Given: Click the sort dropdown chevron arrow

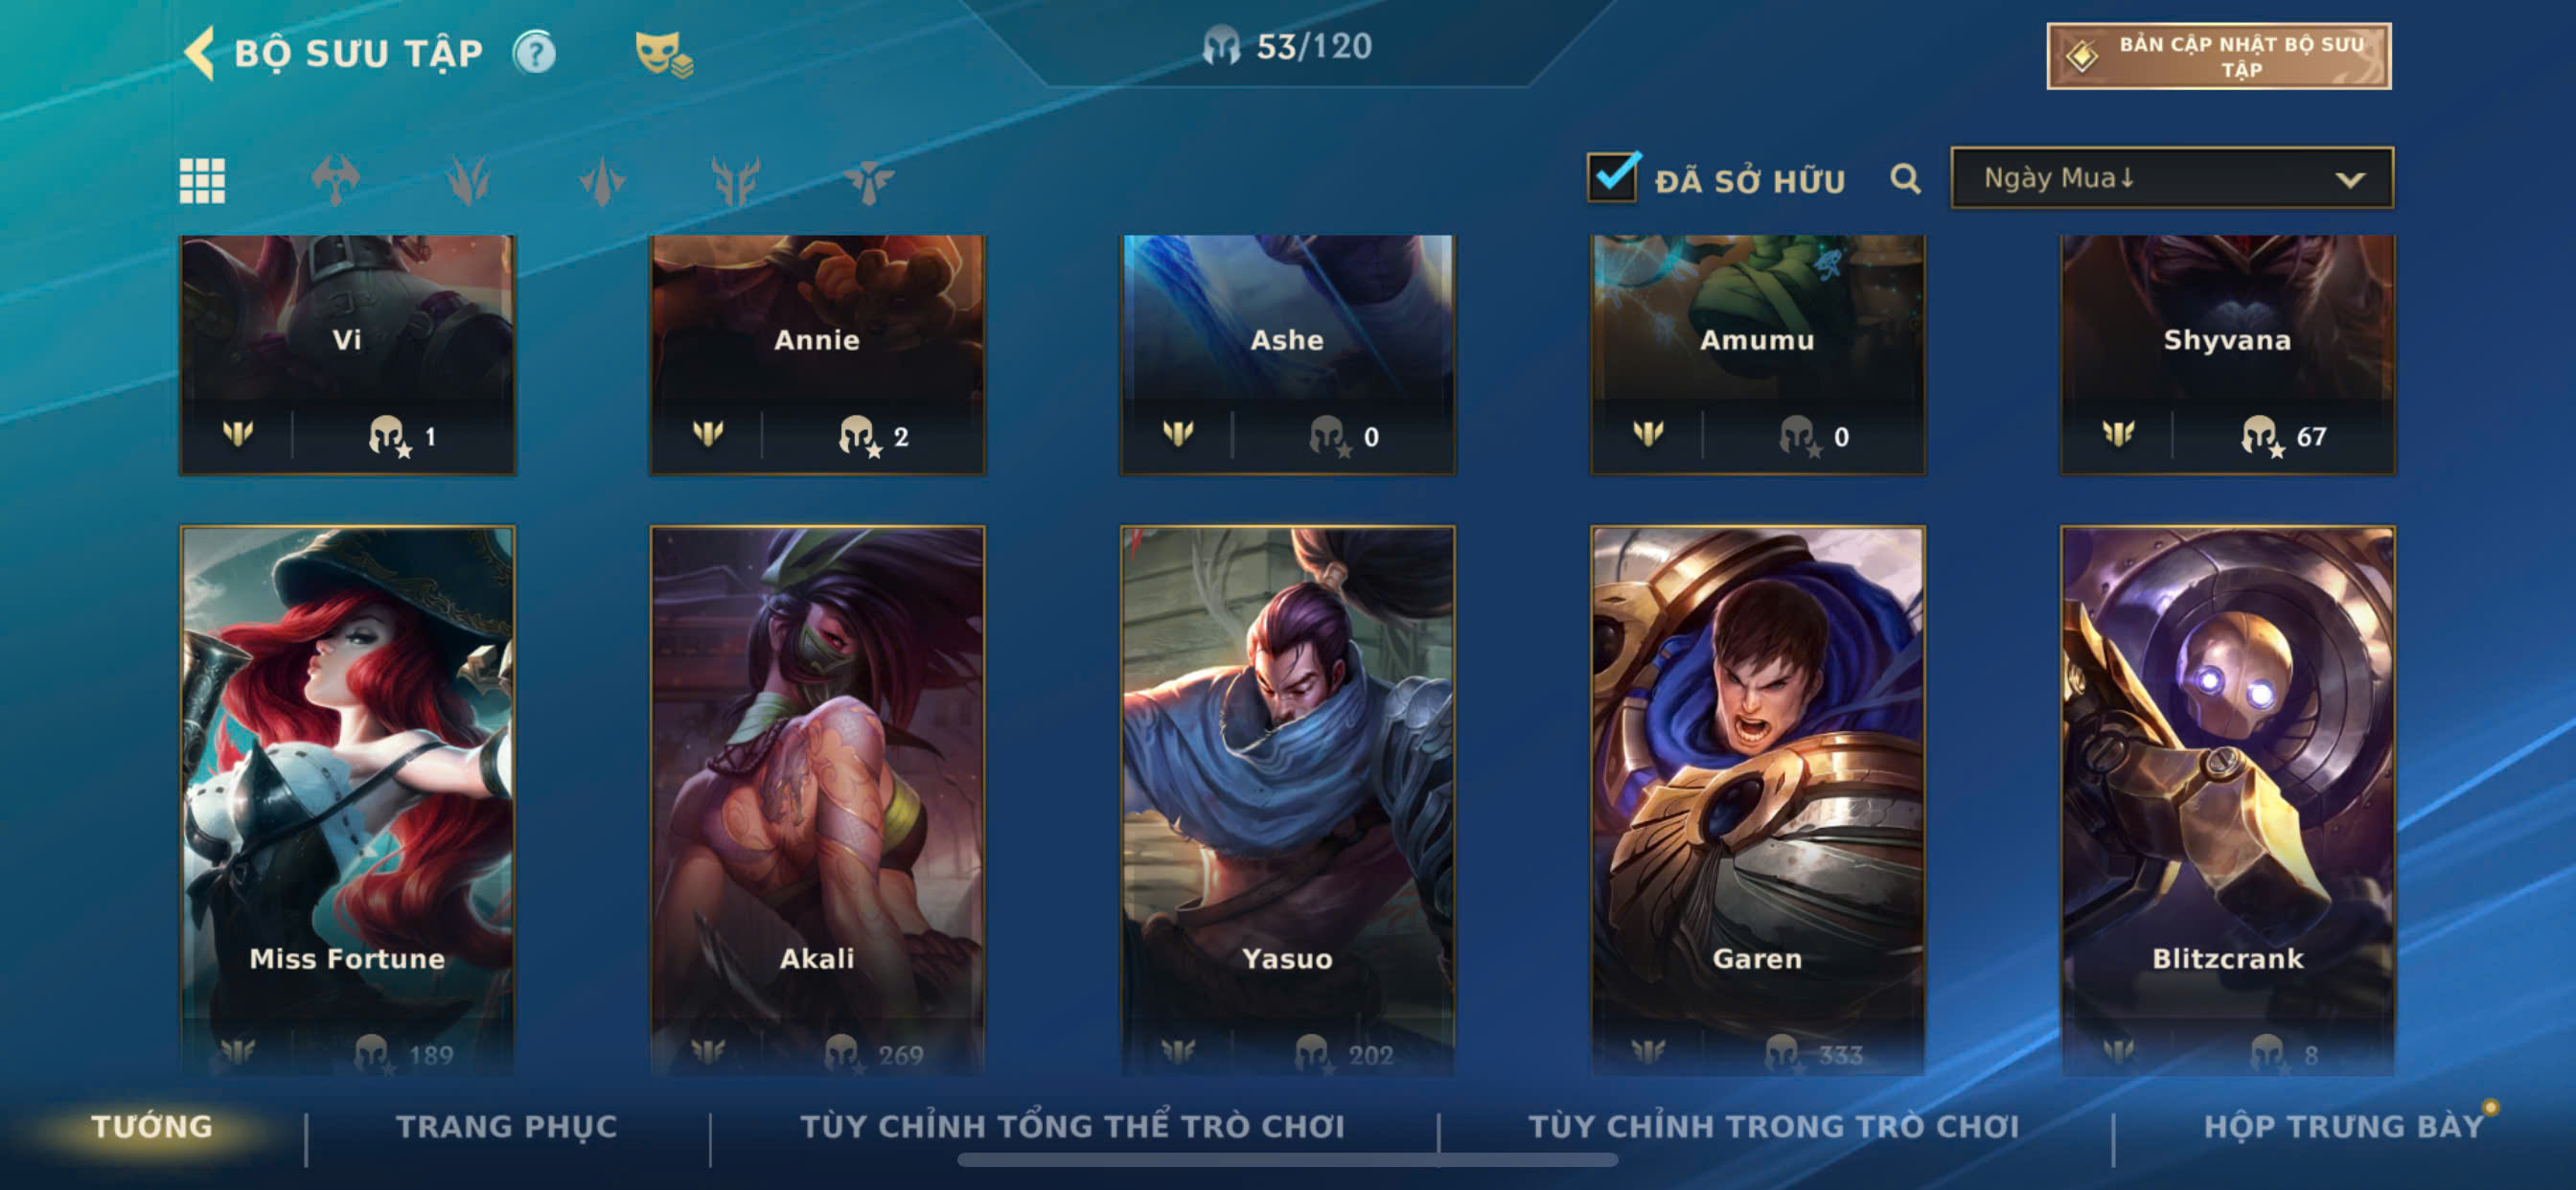Looking at the screenshot, I should point(2349,180).
